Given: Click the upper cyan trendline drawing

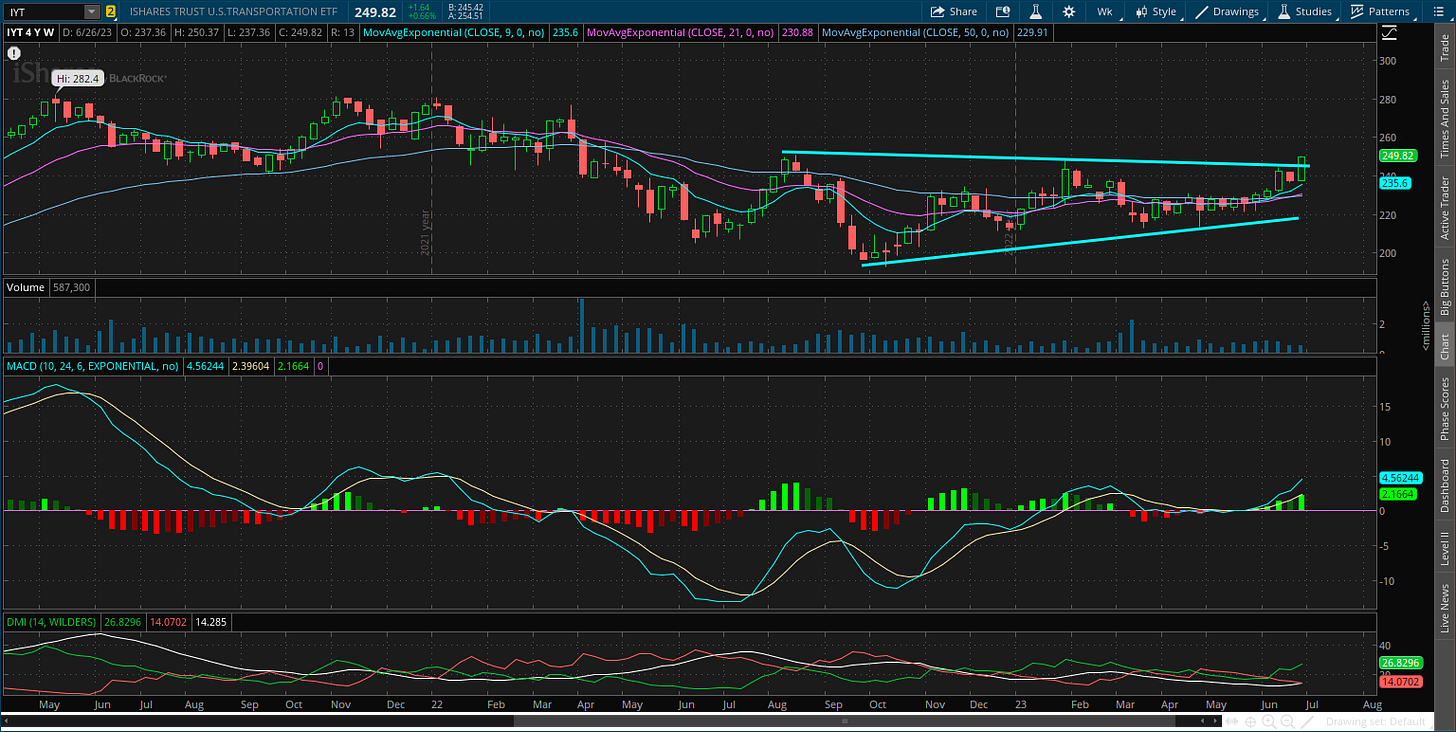Looking at the screenshot, I should click(x=1045, y=158).
